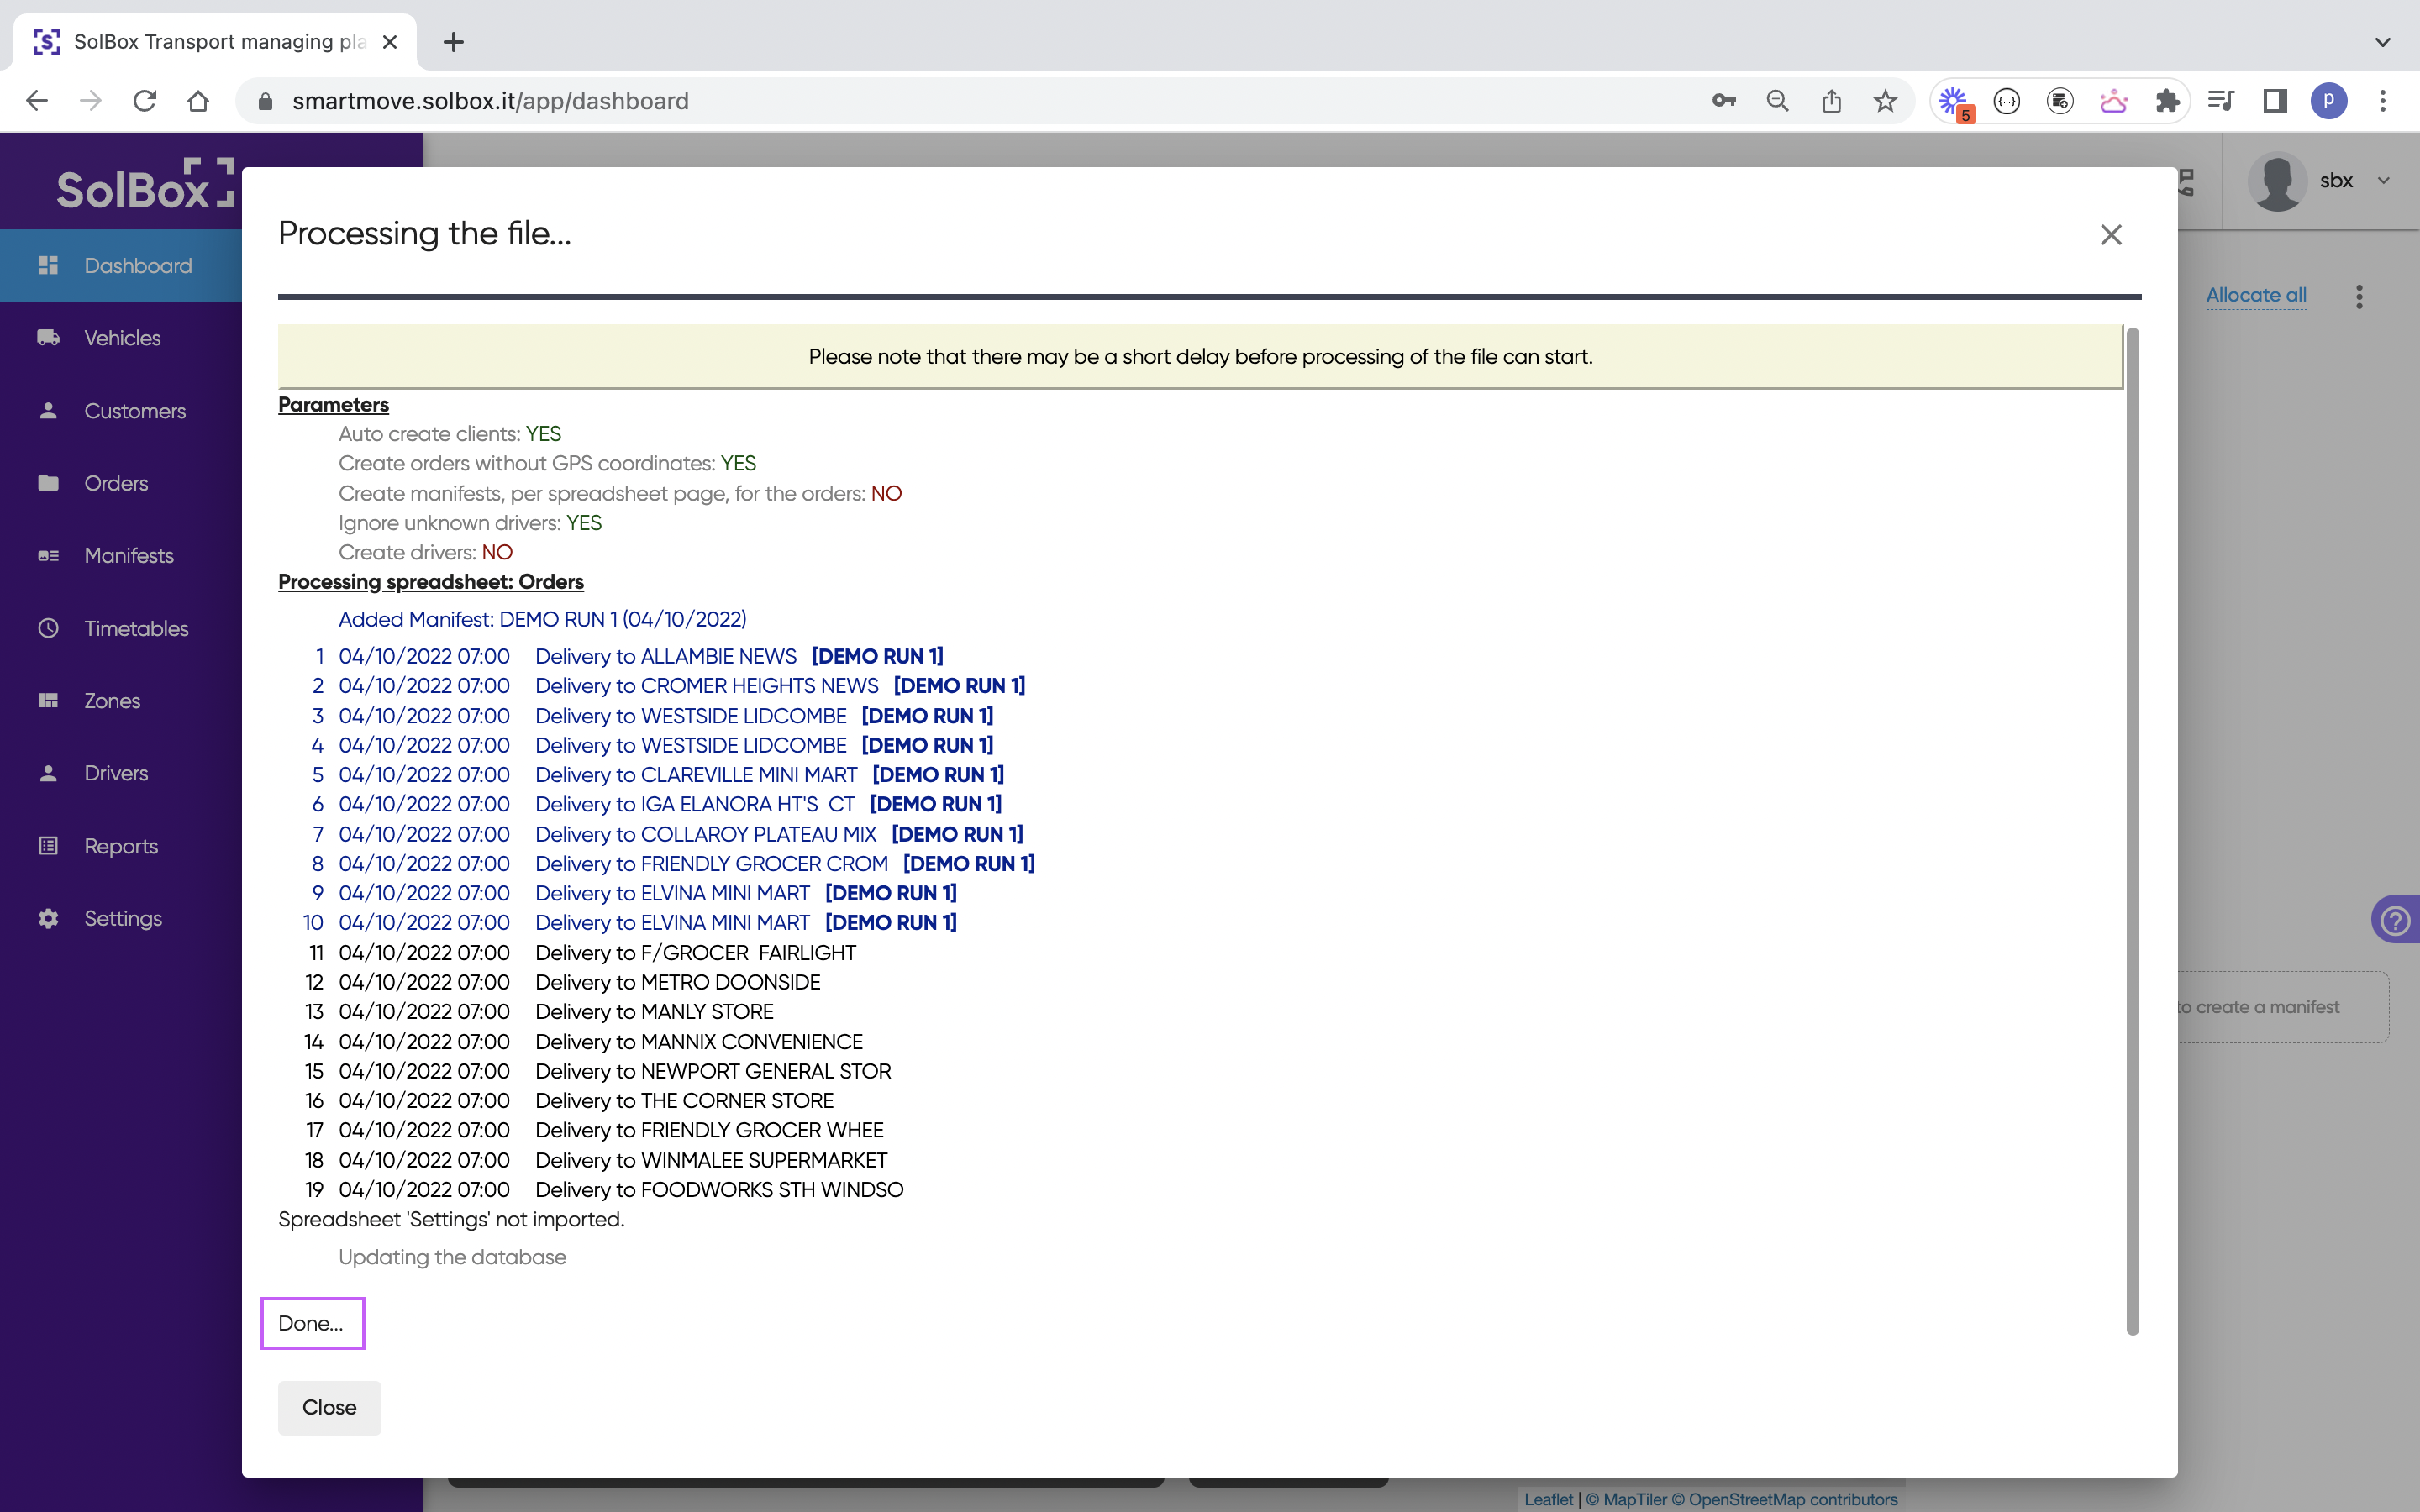
Task: Open the Chrome profile avatar P
Action: click(x=2329, y=101)
